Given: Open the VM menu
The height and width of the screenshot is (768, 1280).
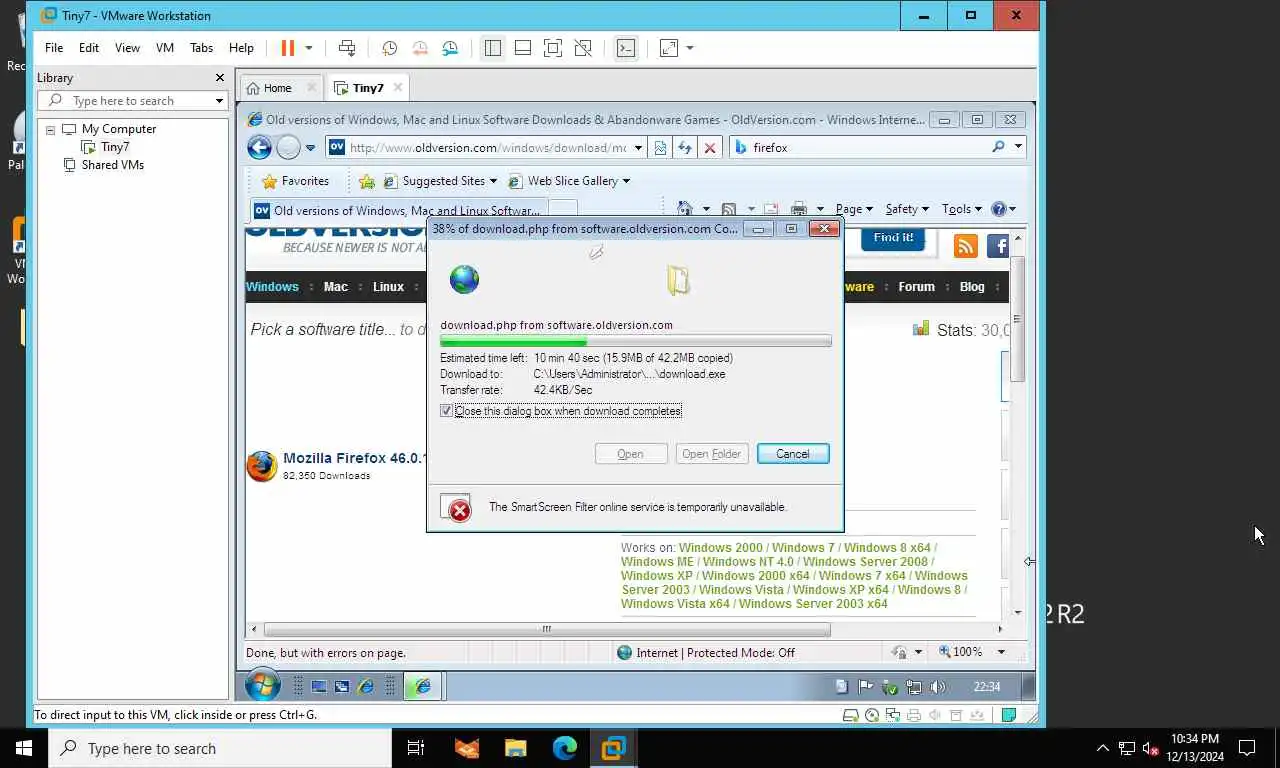Looking at the screenshot, I should pyautogui.click(x=165, y=48).
